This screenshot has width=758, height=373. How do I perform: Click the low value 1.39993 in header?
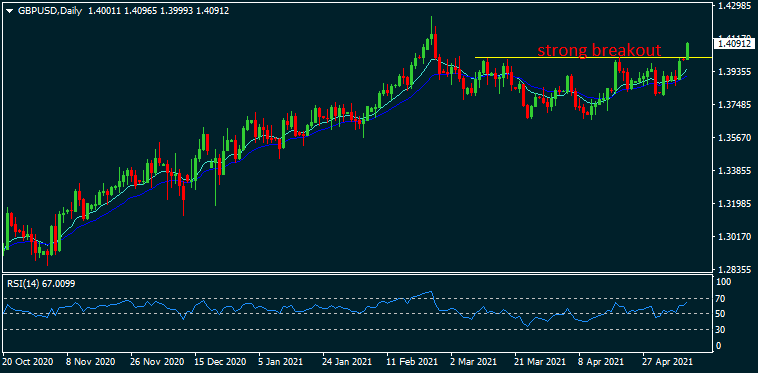point(176,11)
